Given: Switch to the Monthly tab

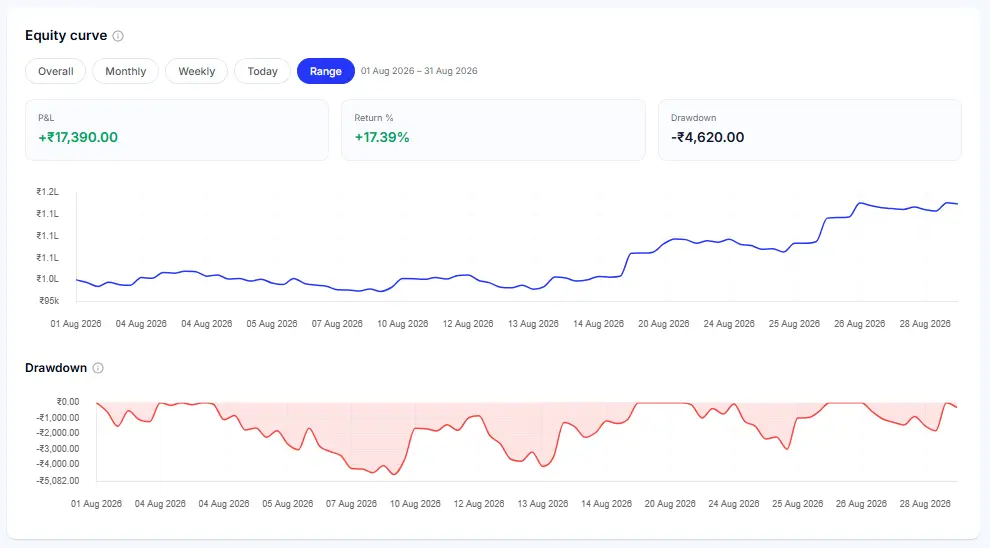Looking at the screenshot, I should tap(126, 71).
